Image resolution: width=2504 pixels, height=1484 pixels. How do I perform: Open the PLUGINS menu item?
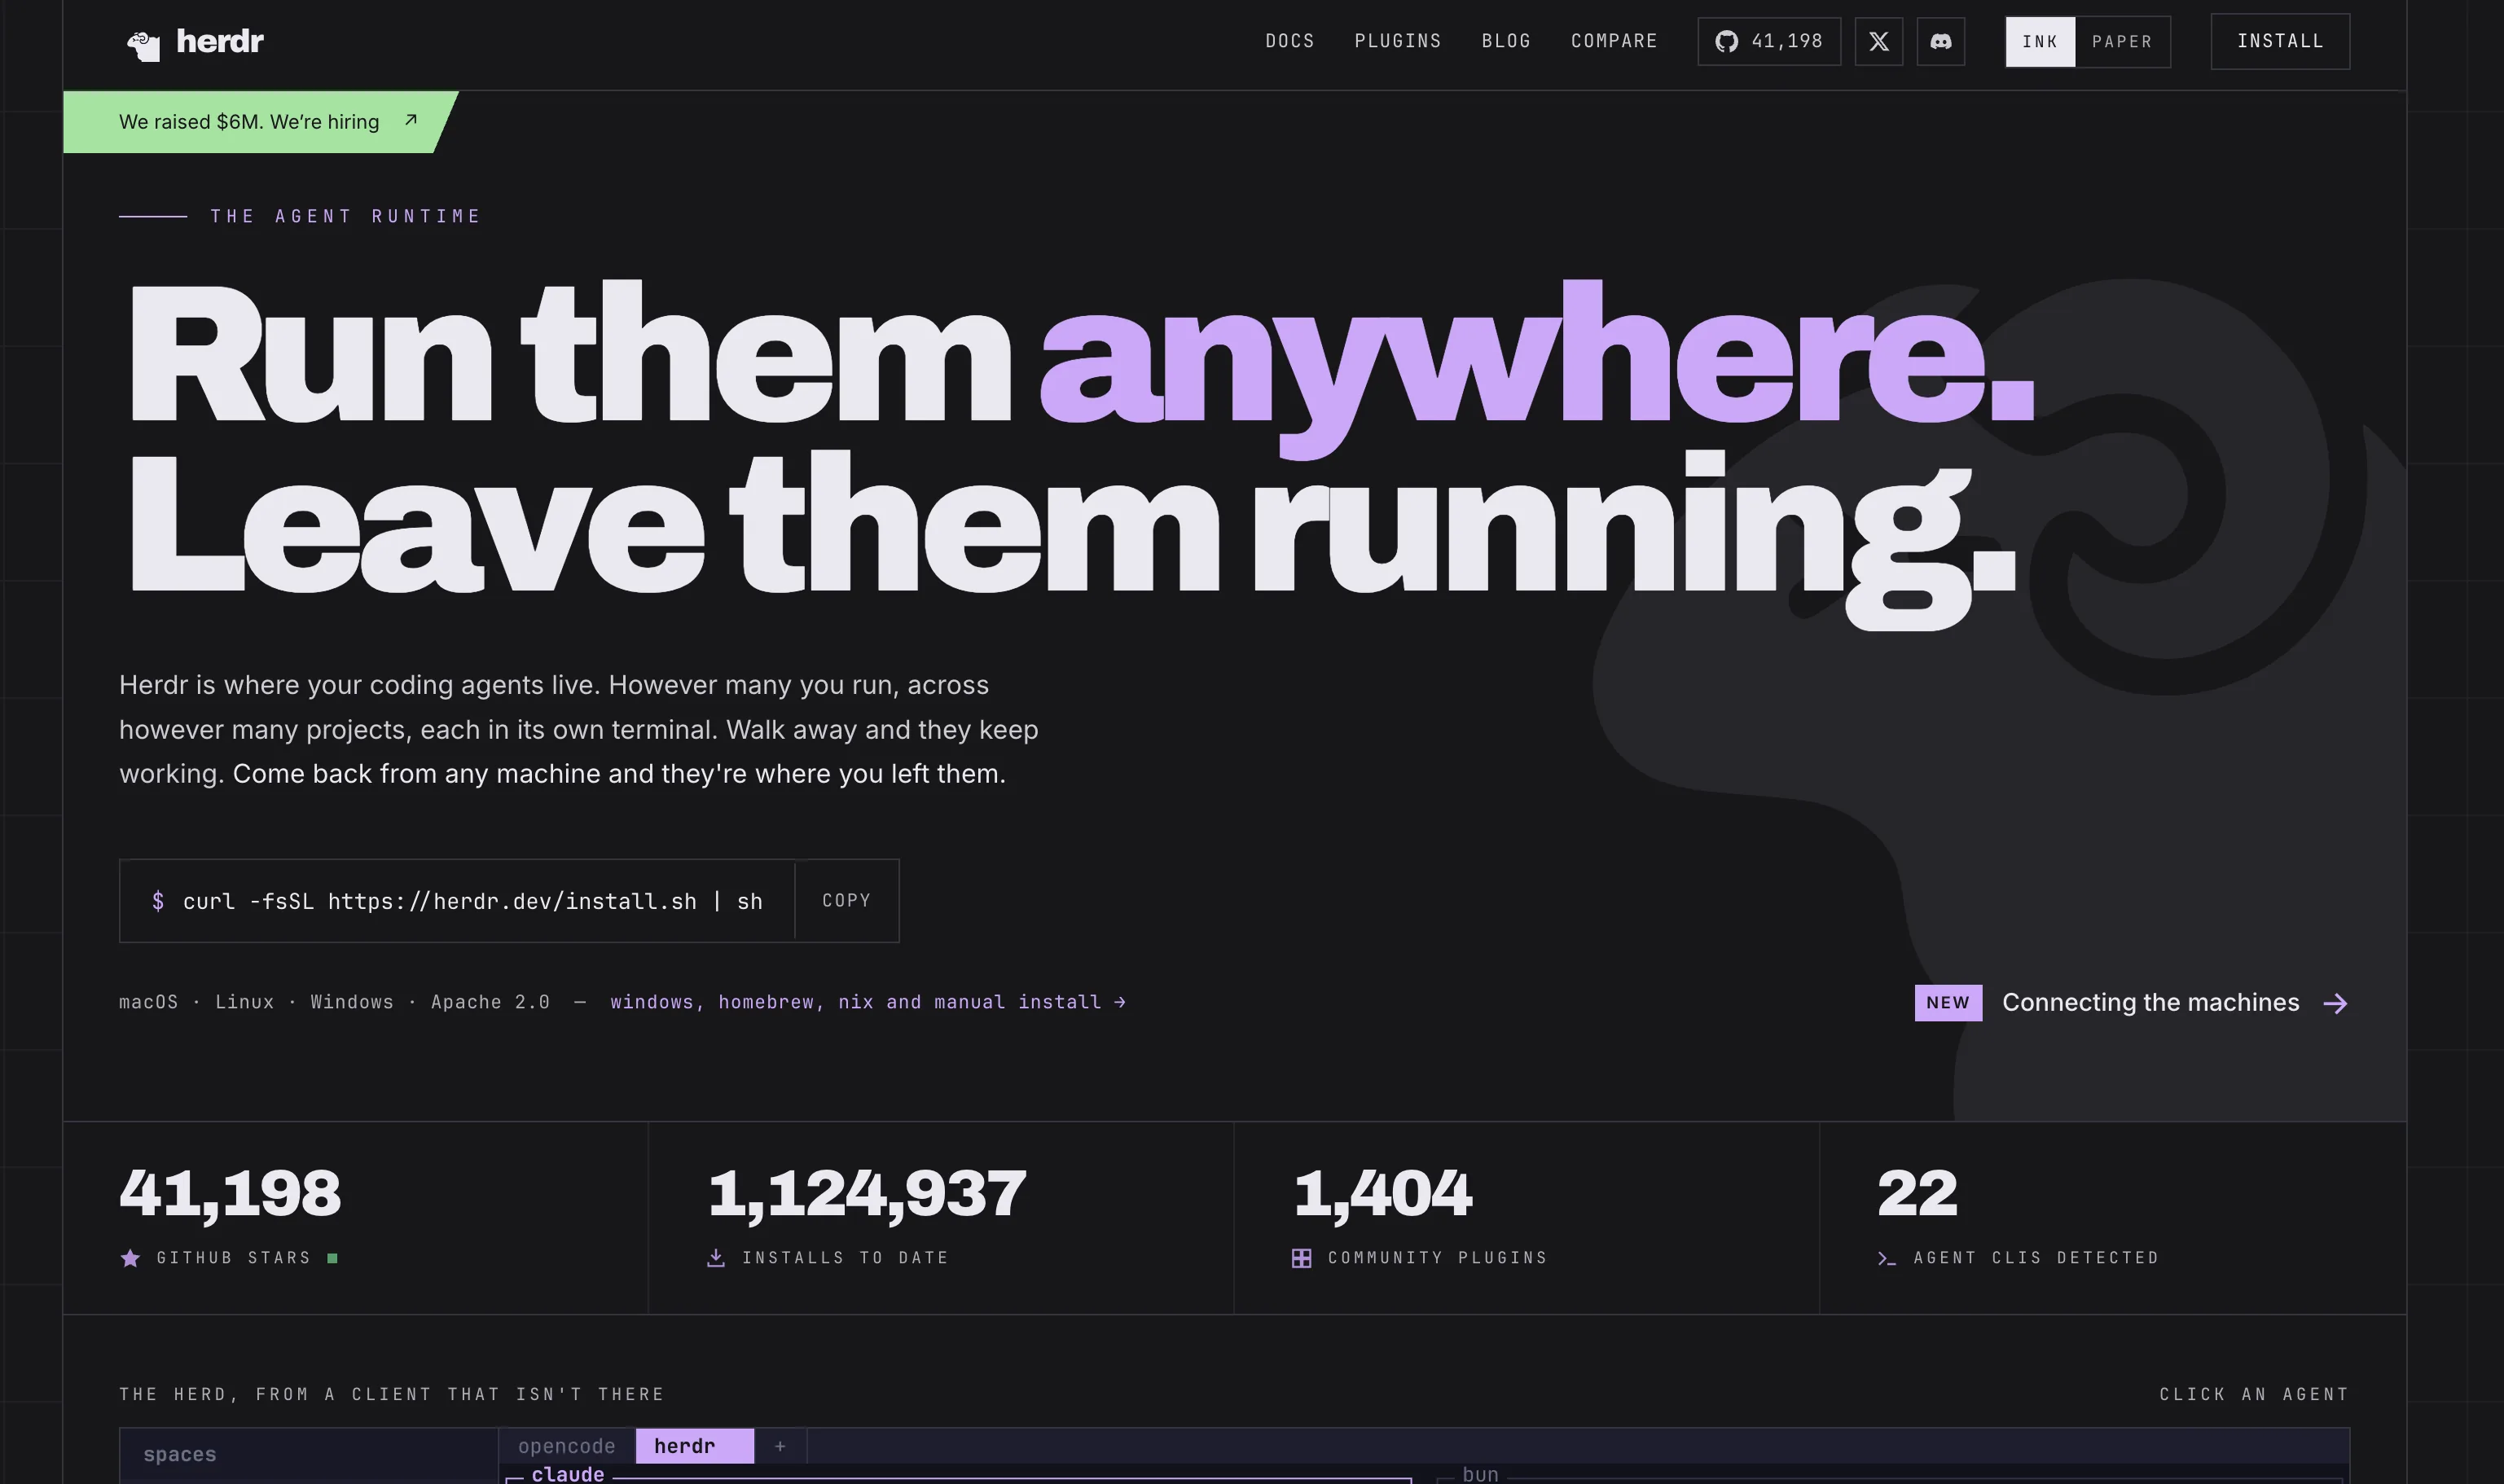(x=1398, y=41)
